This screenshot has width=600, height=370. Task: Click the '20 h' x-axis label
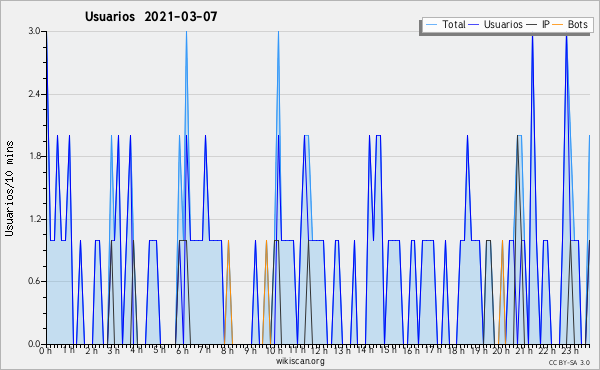tap(501, 350)
